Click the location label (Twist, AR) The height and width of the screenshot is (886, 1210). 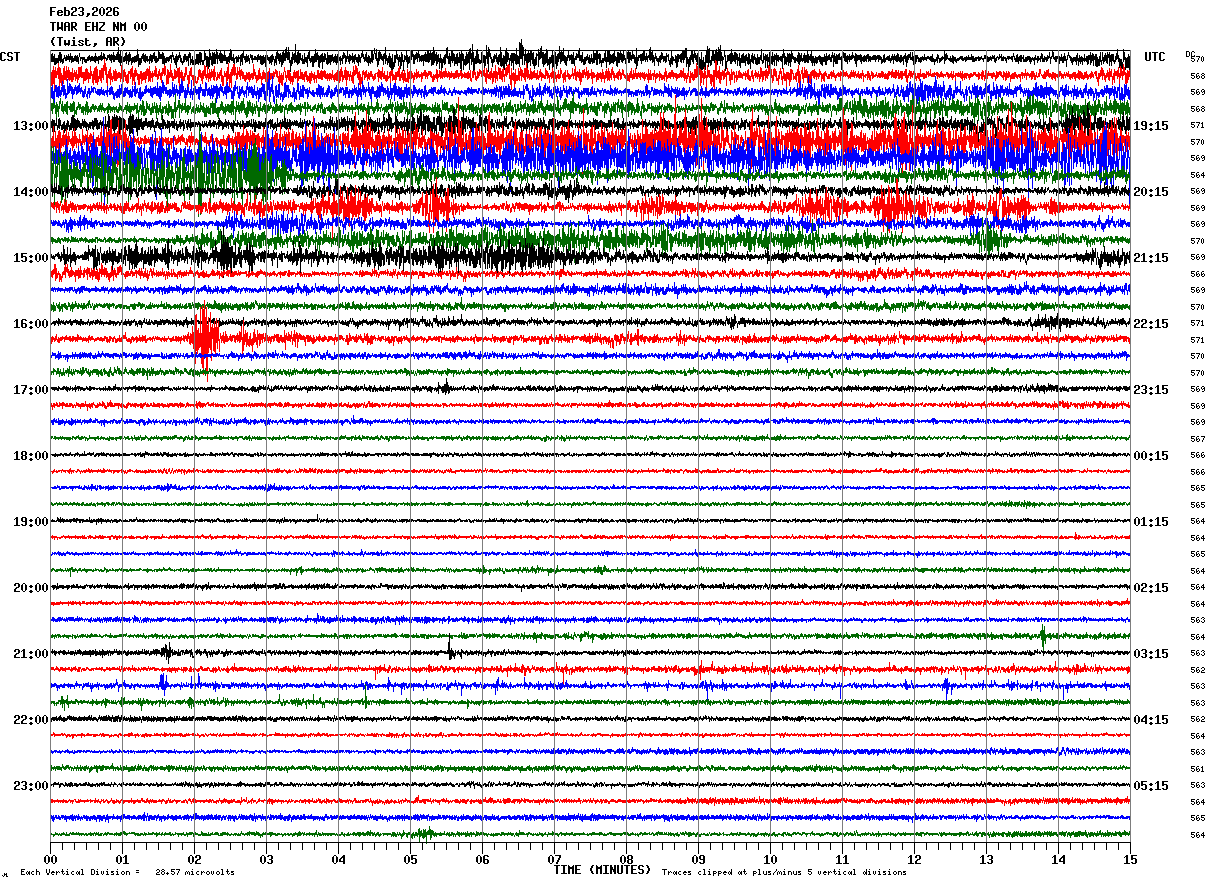(x=88, y=41)
